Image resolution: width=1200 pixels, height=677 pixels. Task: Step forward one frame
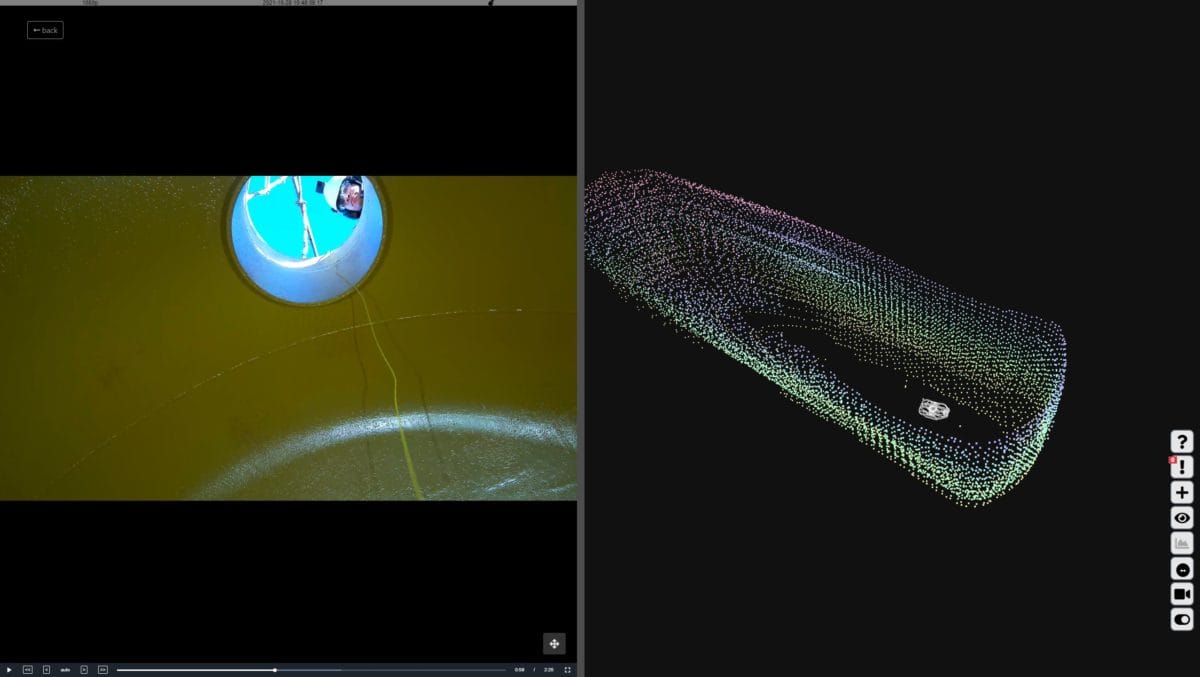point(84,669)
